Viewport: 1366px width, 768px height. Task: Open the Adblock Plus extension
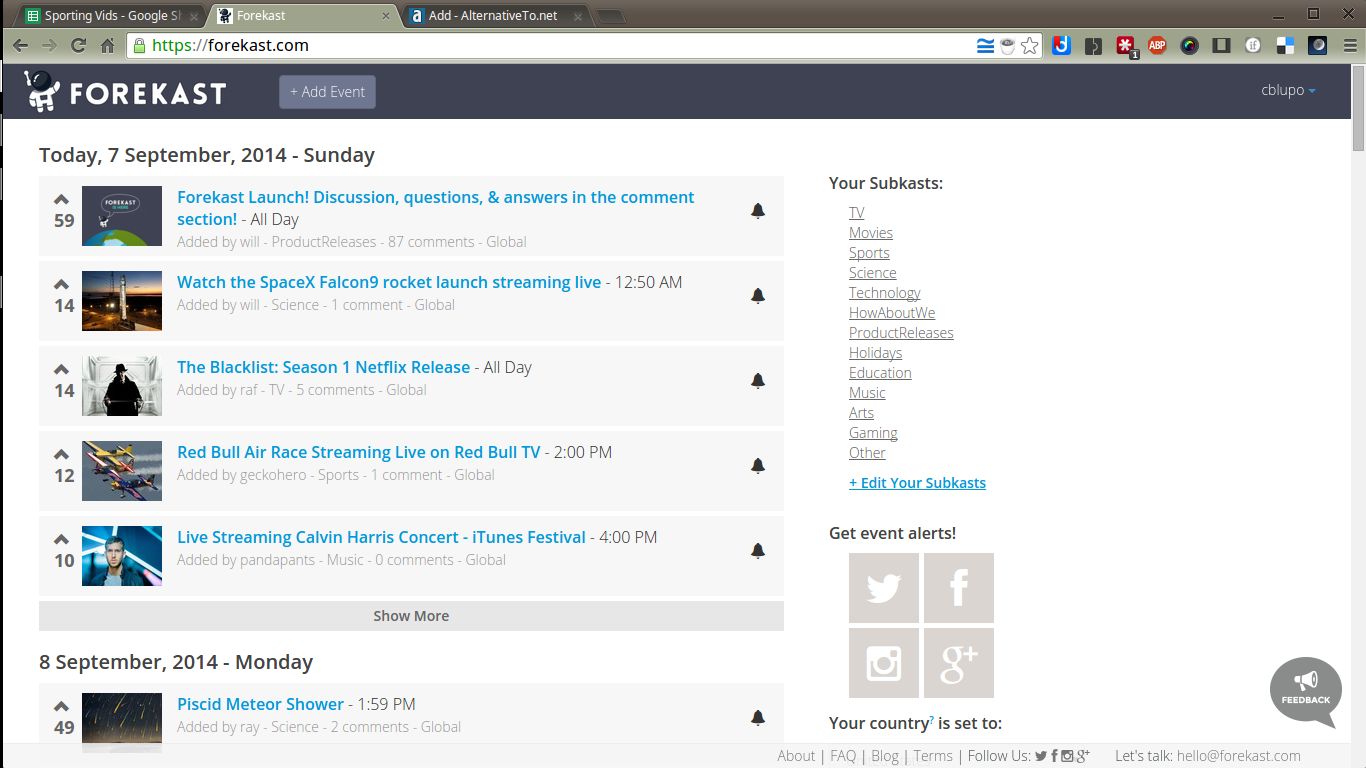point(1157,45)
